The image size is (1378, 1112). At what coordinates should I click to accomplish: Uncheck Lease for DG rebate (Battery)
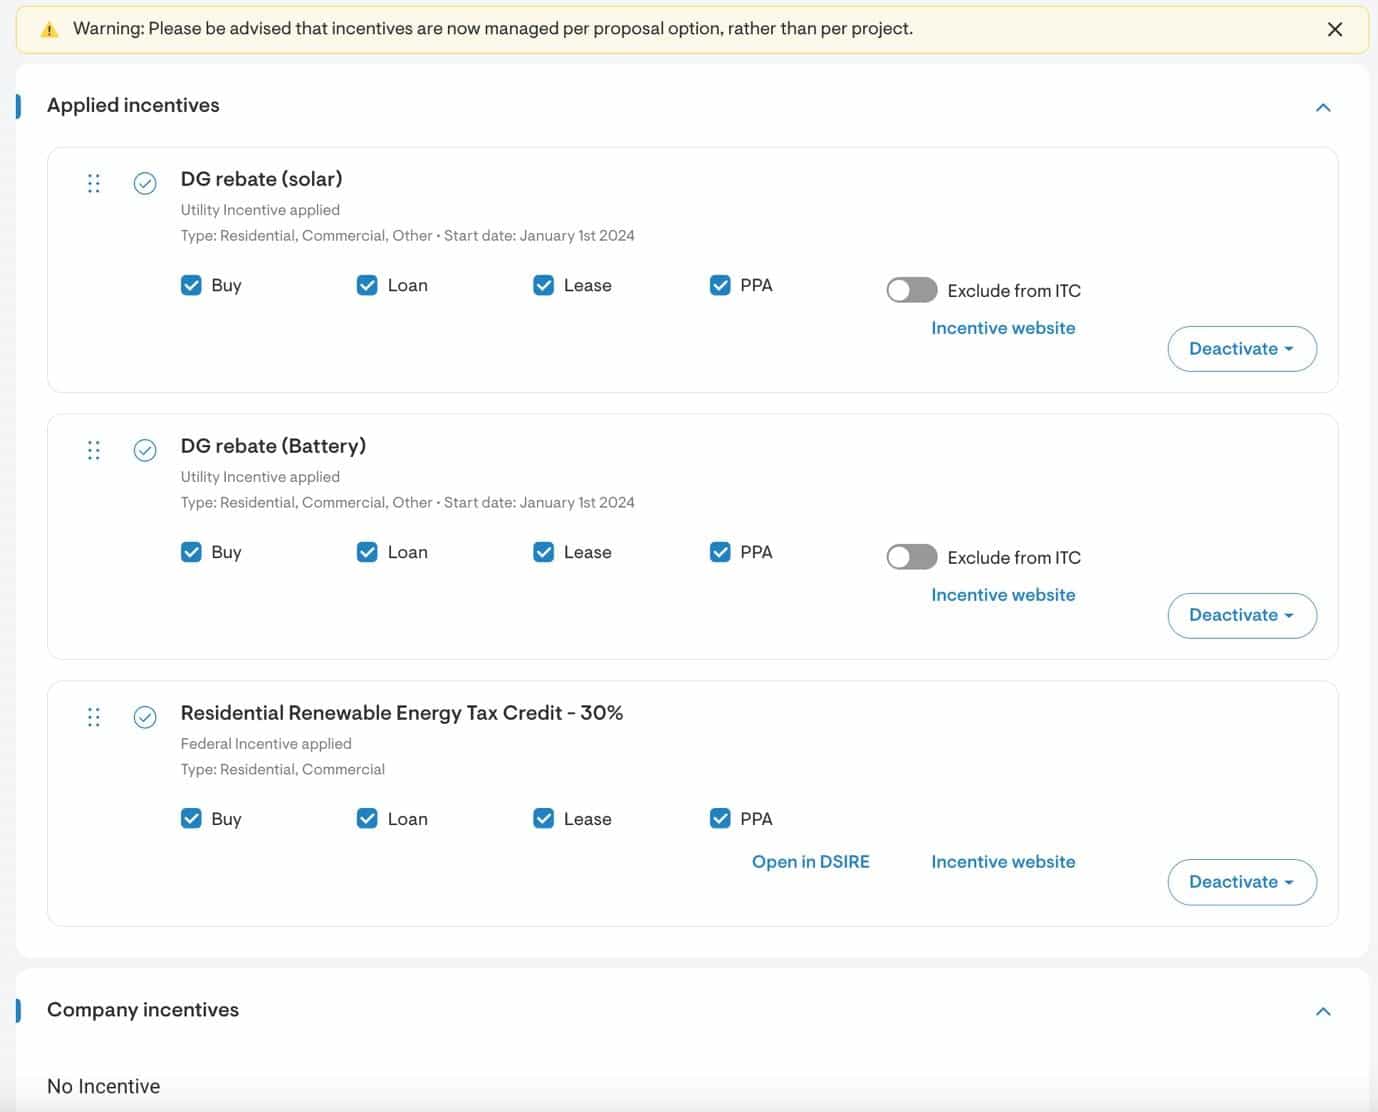coord(544,552)
